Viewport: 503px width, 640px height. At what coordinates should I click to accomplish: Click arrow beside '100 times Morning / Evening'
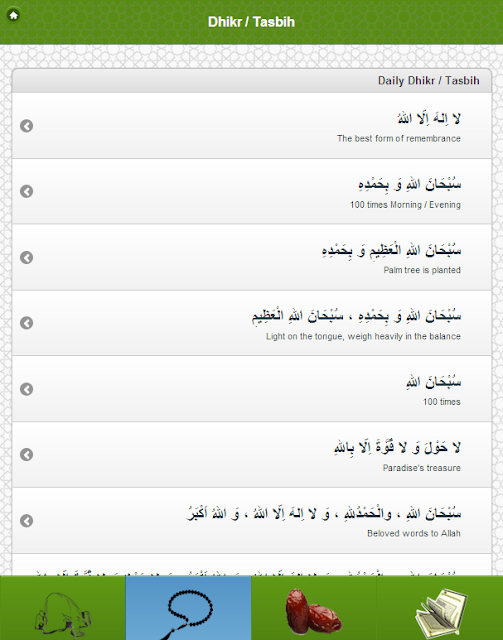(27, 191)
